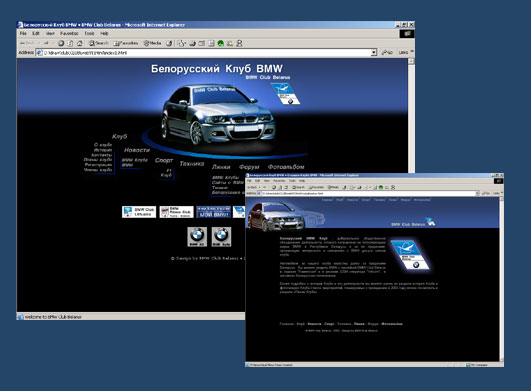Screen dimensions: 531x391
Task: Click the Refresh icon in main browser toolbar
Action: (70, 43)
